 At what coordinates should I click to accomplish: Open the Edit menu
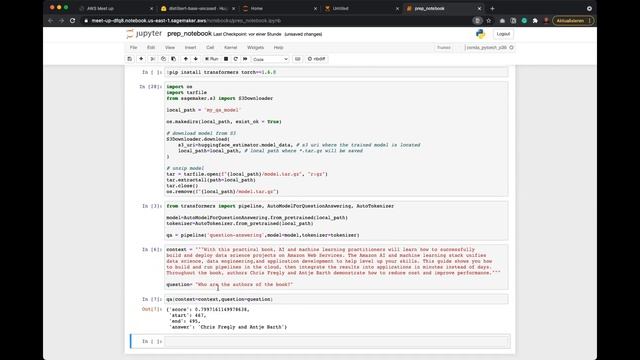151,48
